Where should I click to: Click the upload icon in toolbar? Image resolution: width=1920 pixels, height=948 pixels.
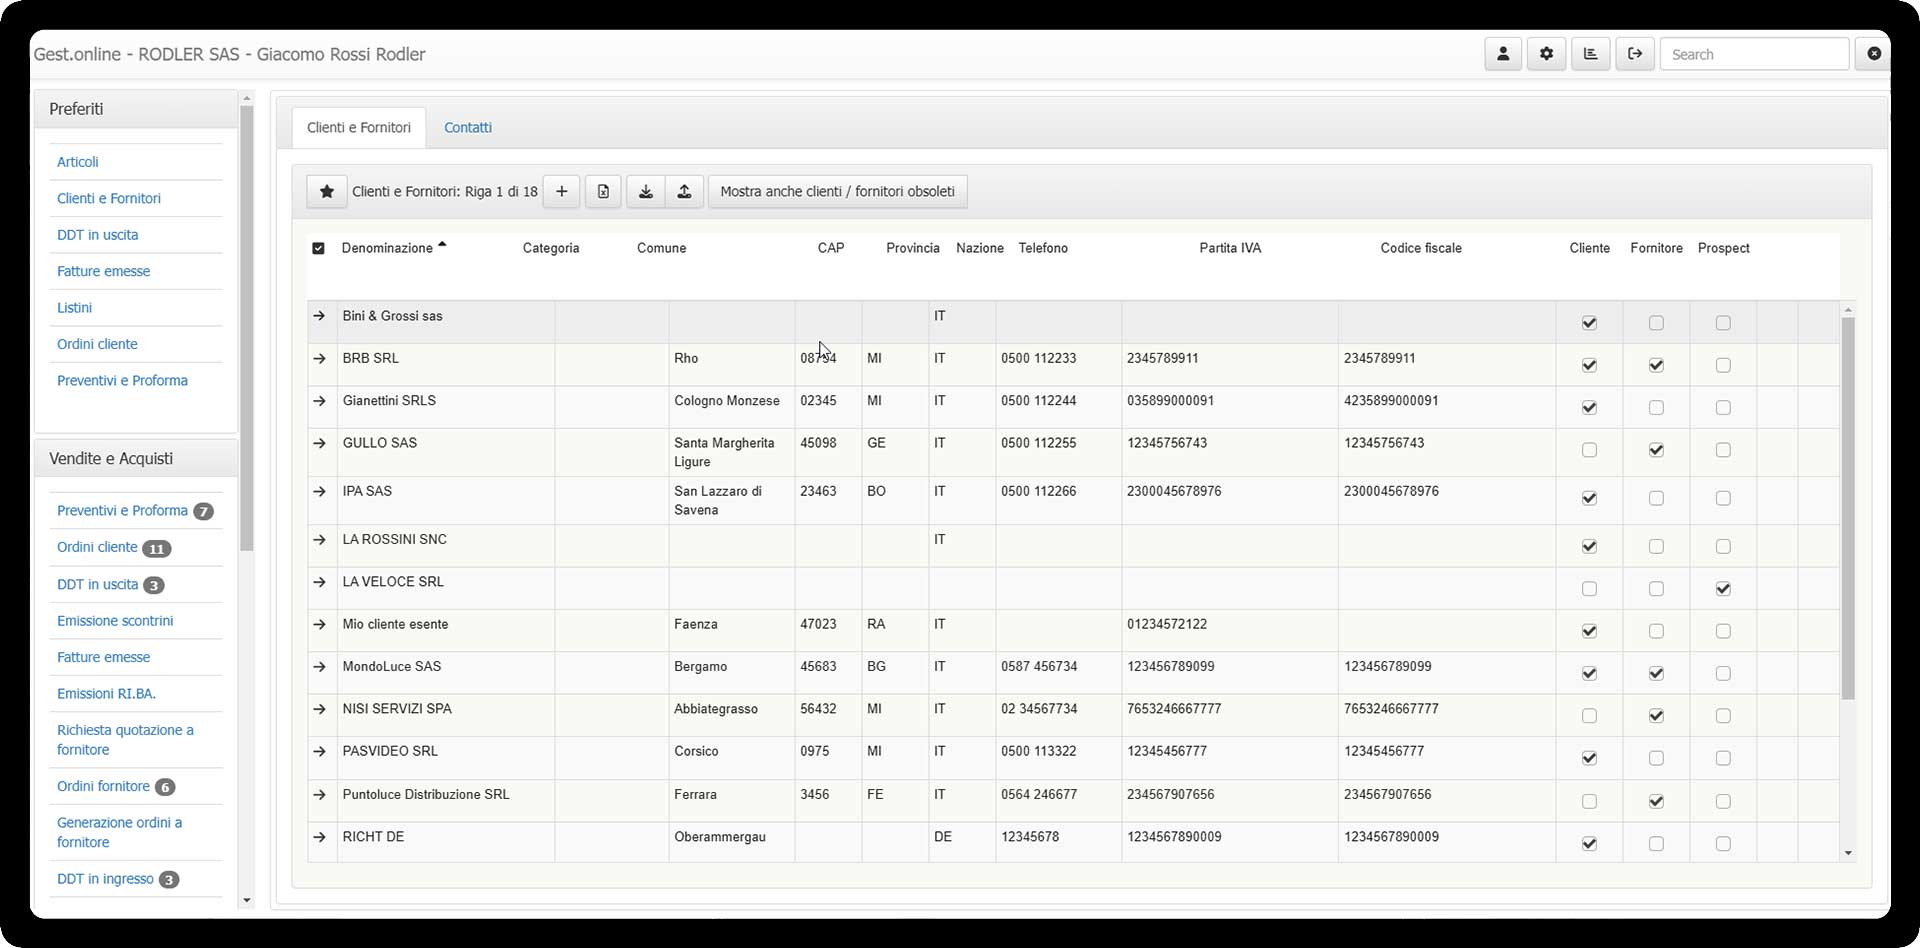pyautogui.click(x=684, y=192)
